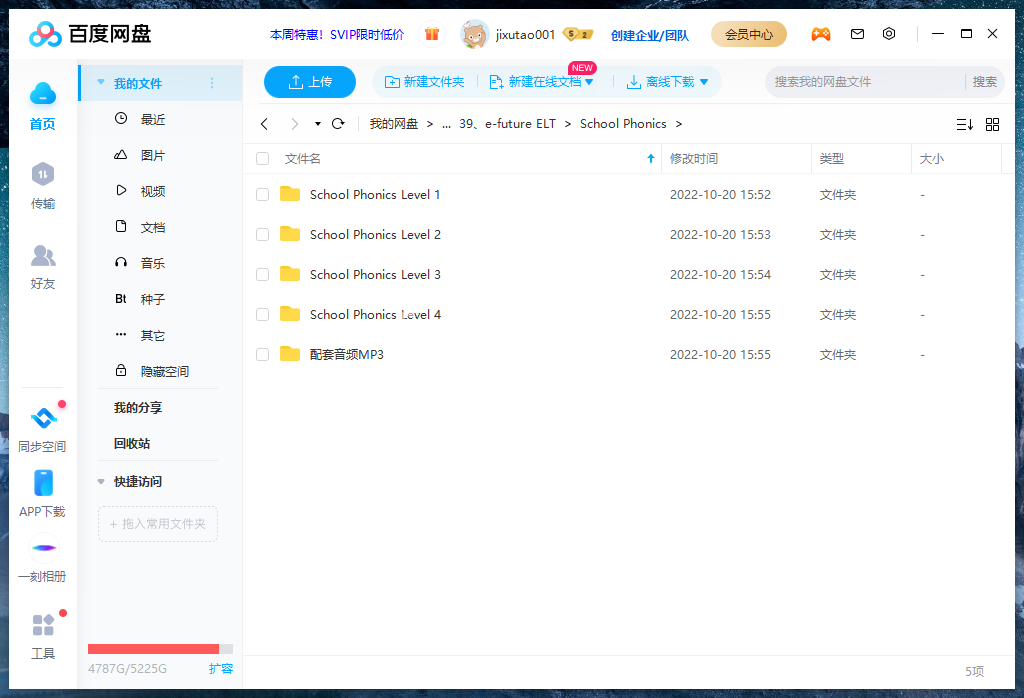Click the 拖入常用文件夹 drop box
This screenshot has width=1024, height=698.
(x=157, y=524)
